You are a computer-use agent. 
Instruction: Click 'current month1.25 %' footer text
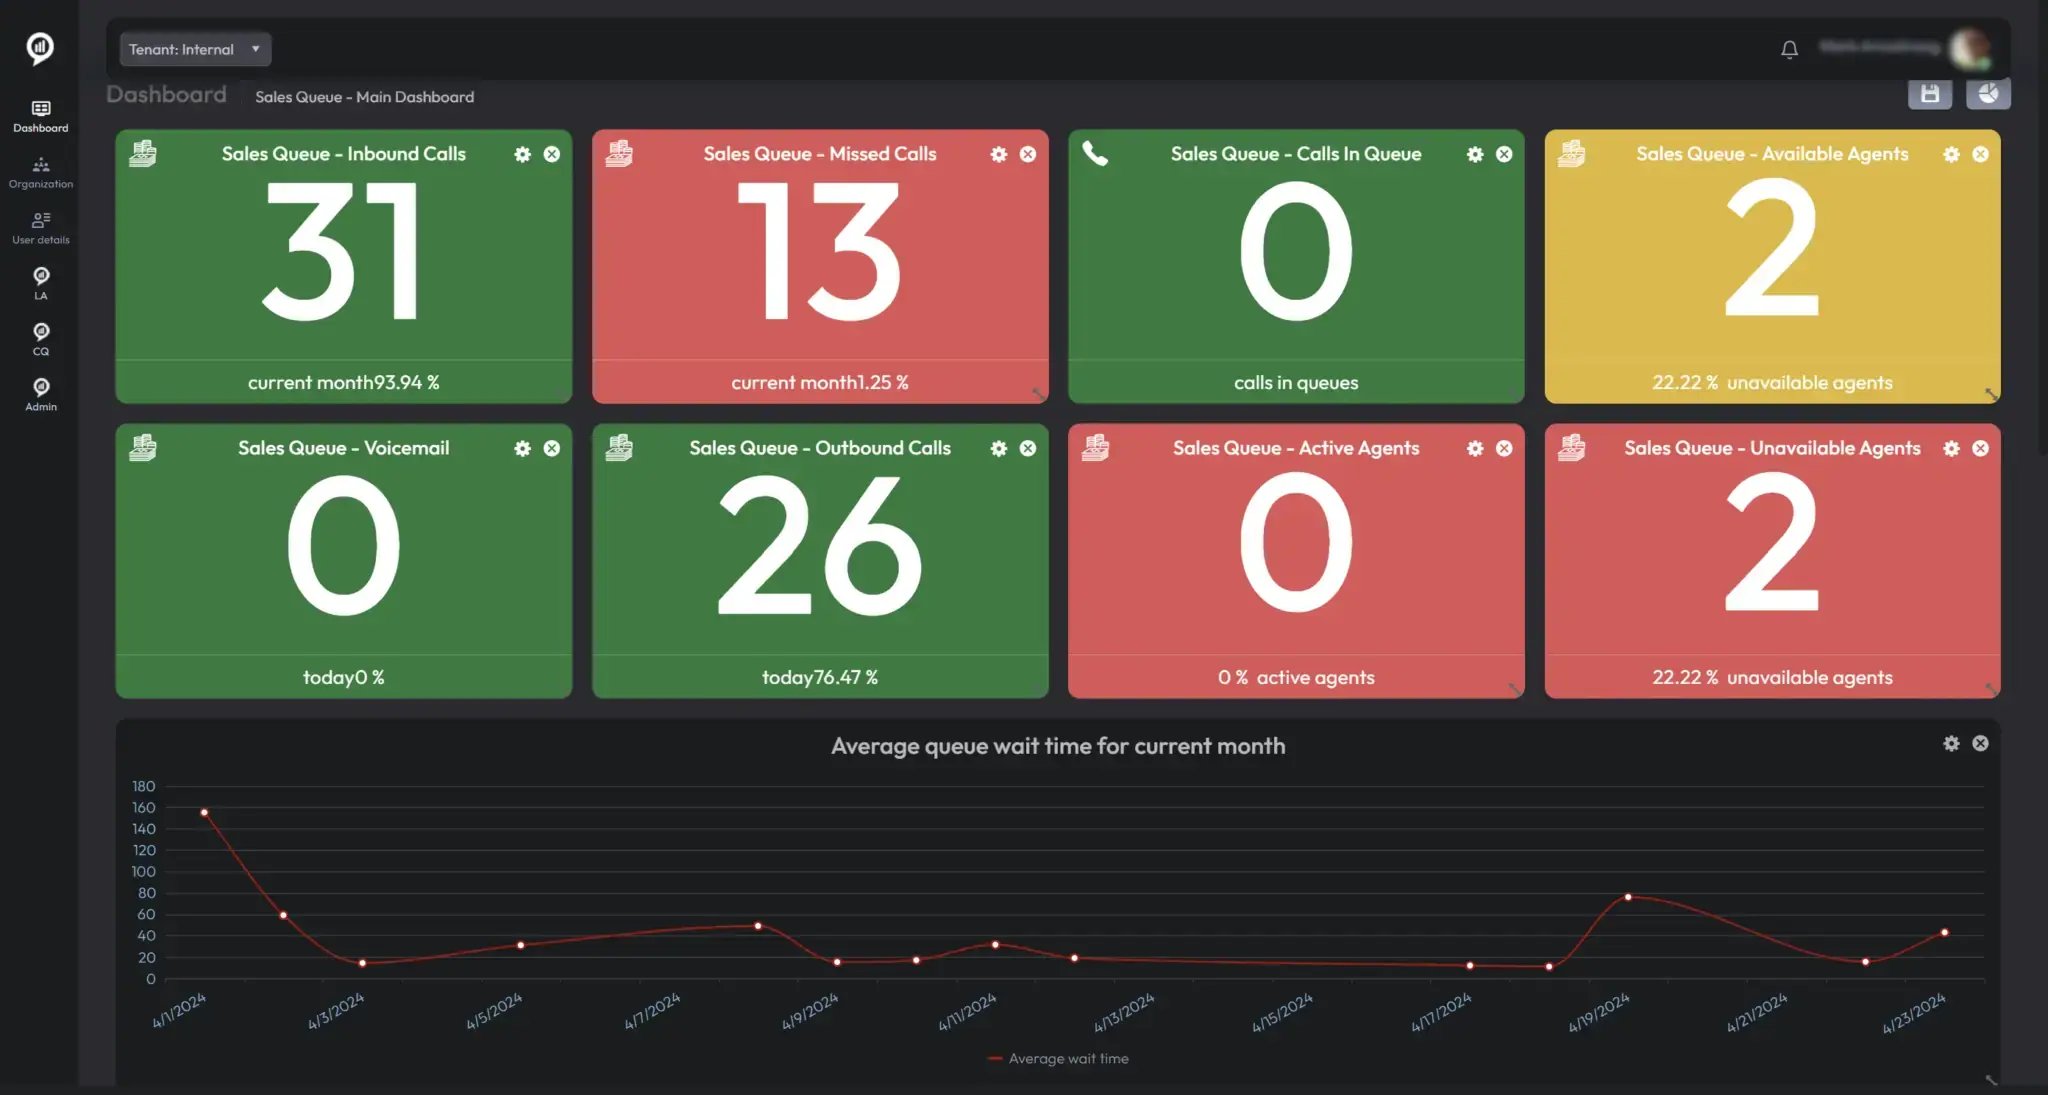pyautogui.click(x=820, y=382)
